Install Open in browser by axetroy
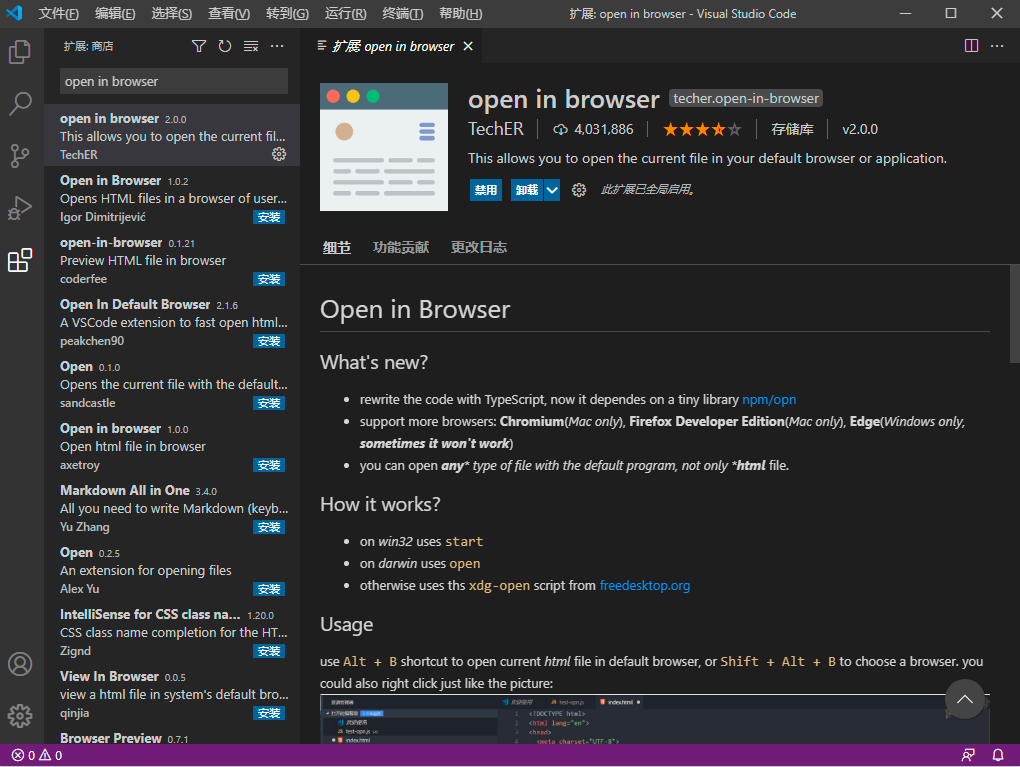This screenshot has height=767, width=1020. (x=269, y=465)
